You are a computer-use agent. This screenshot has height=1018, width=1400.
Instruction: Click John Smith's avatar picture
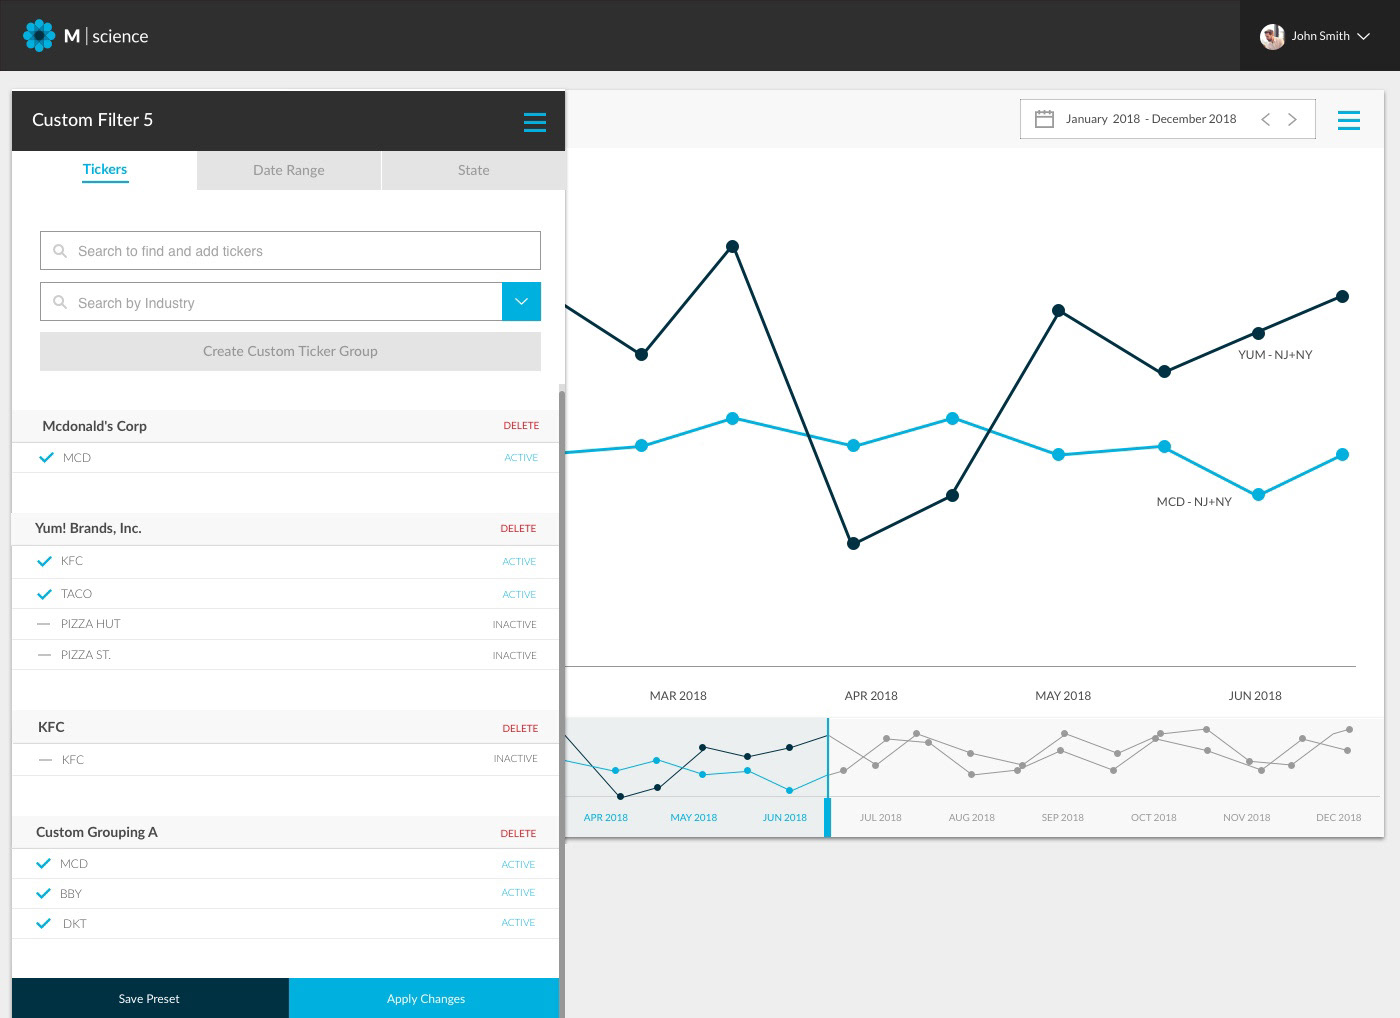[1272, 37]
